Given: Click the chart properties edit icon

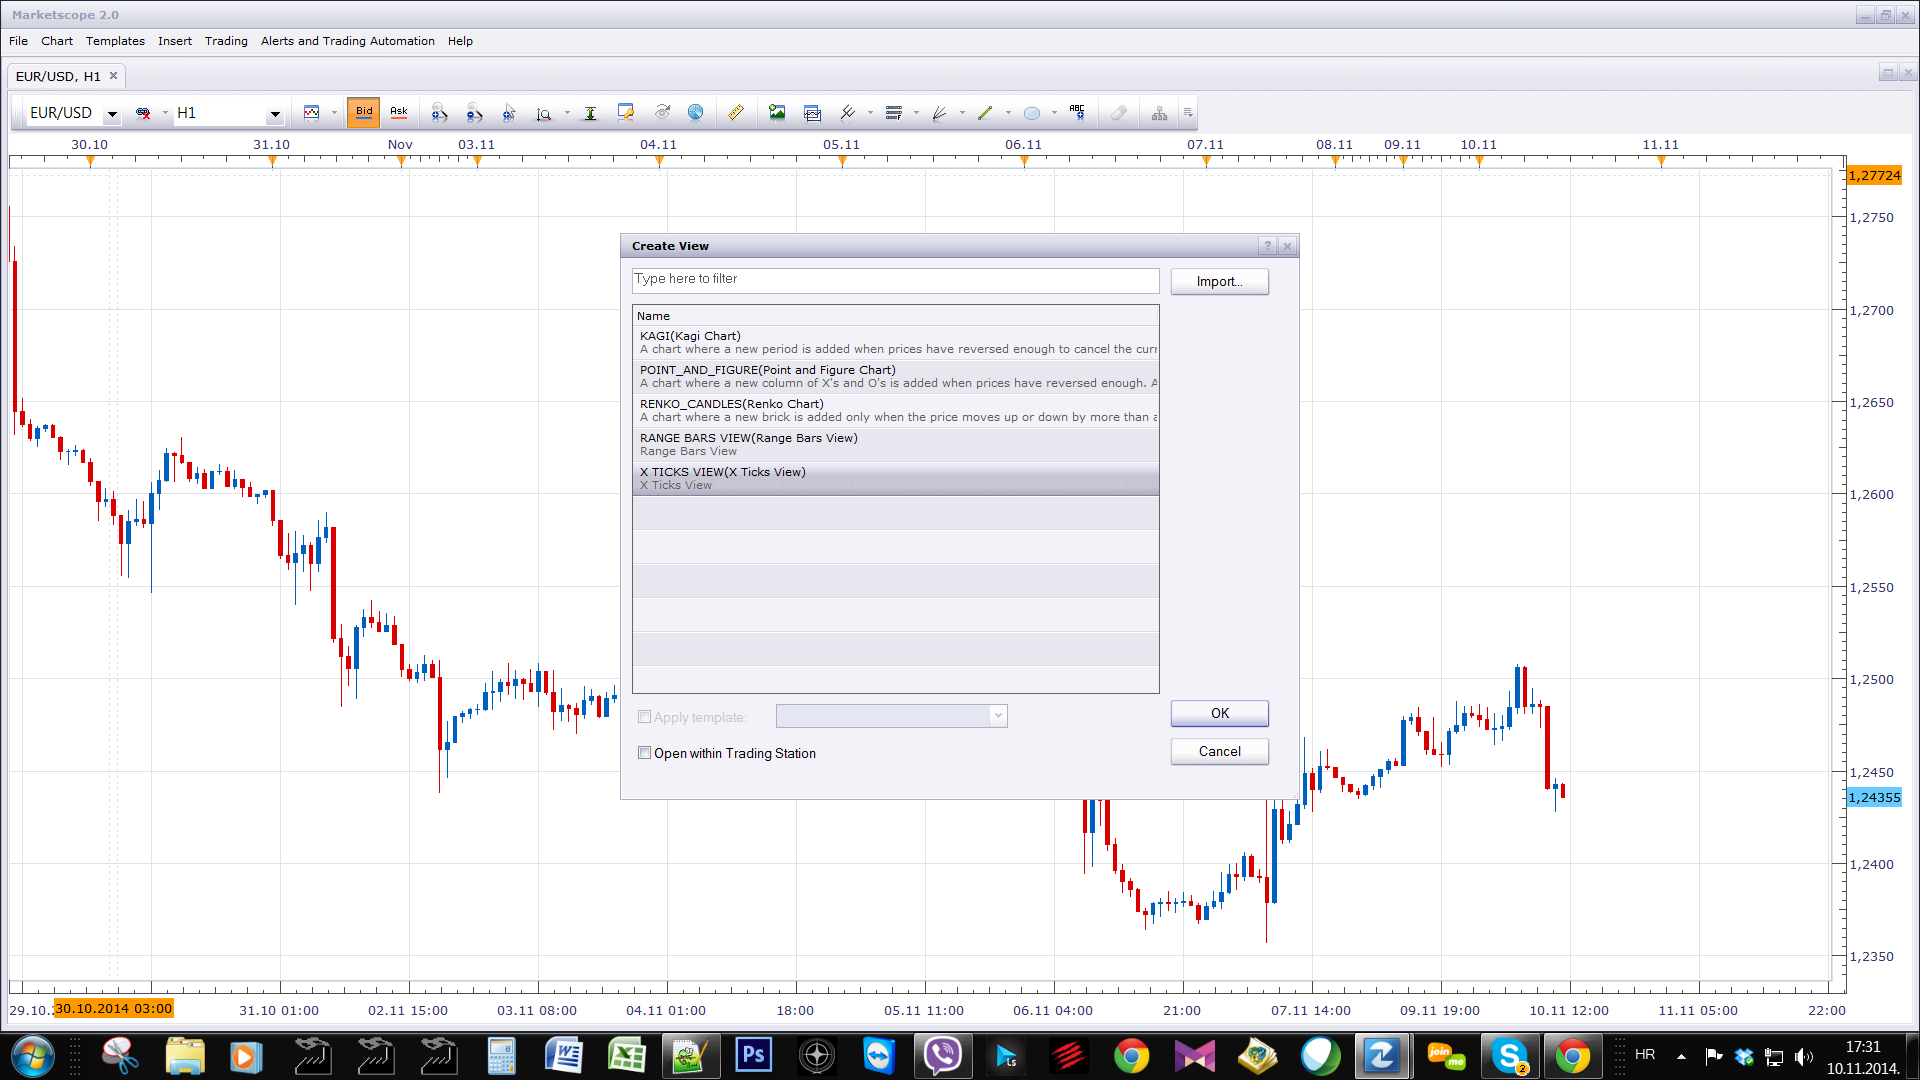Looking at the screenshot, I should click(x=626, y=113).
